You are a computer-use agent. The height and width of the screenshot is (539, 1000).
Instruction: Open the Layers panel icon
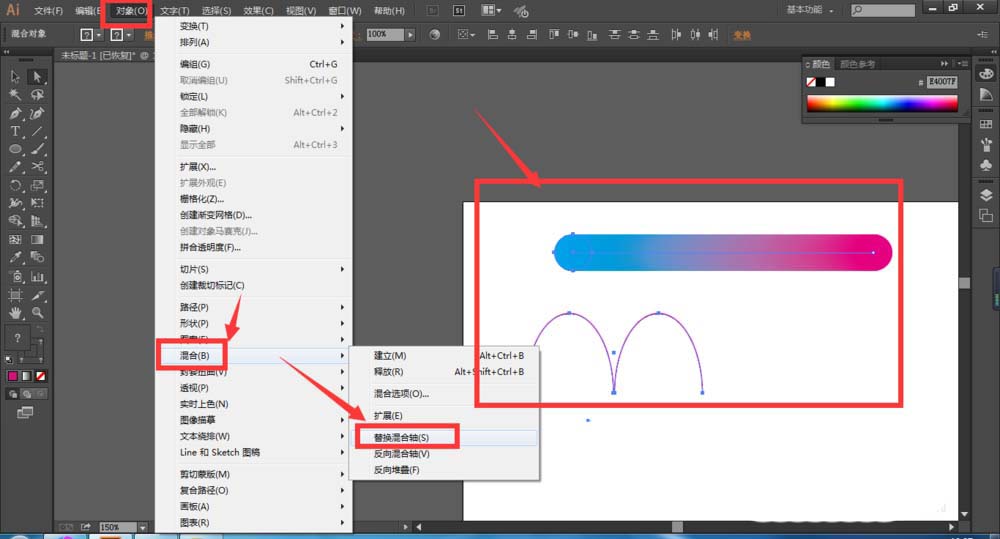coord(986,195)
